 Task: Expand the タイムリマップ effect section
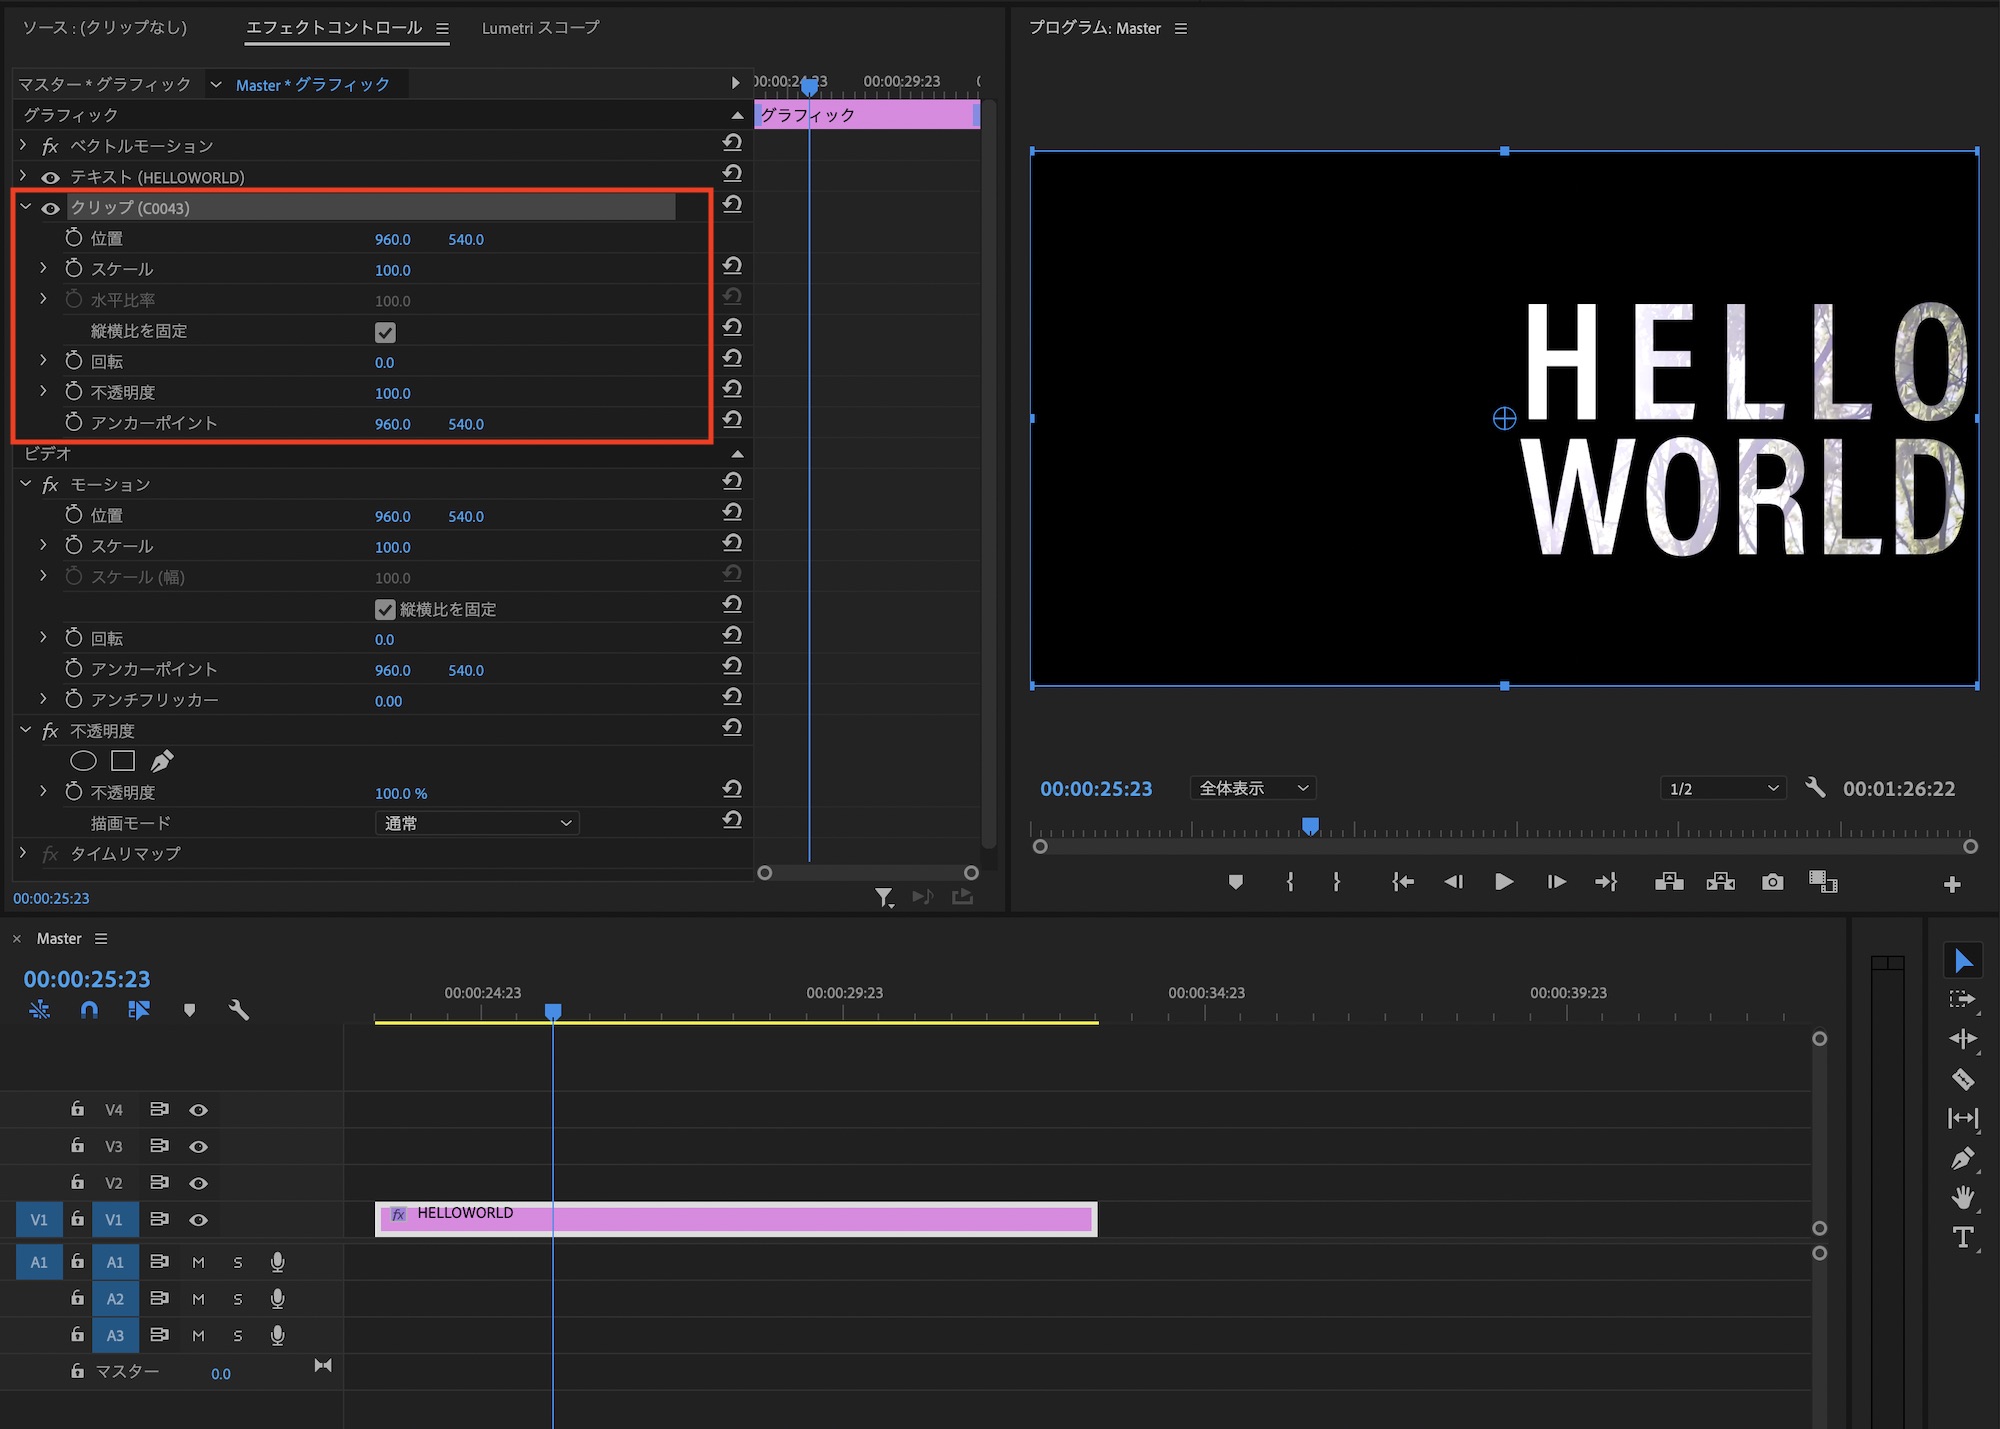[23, 853]
